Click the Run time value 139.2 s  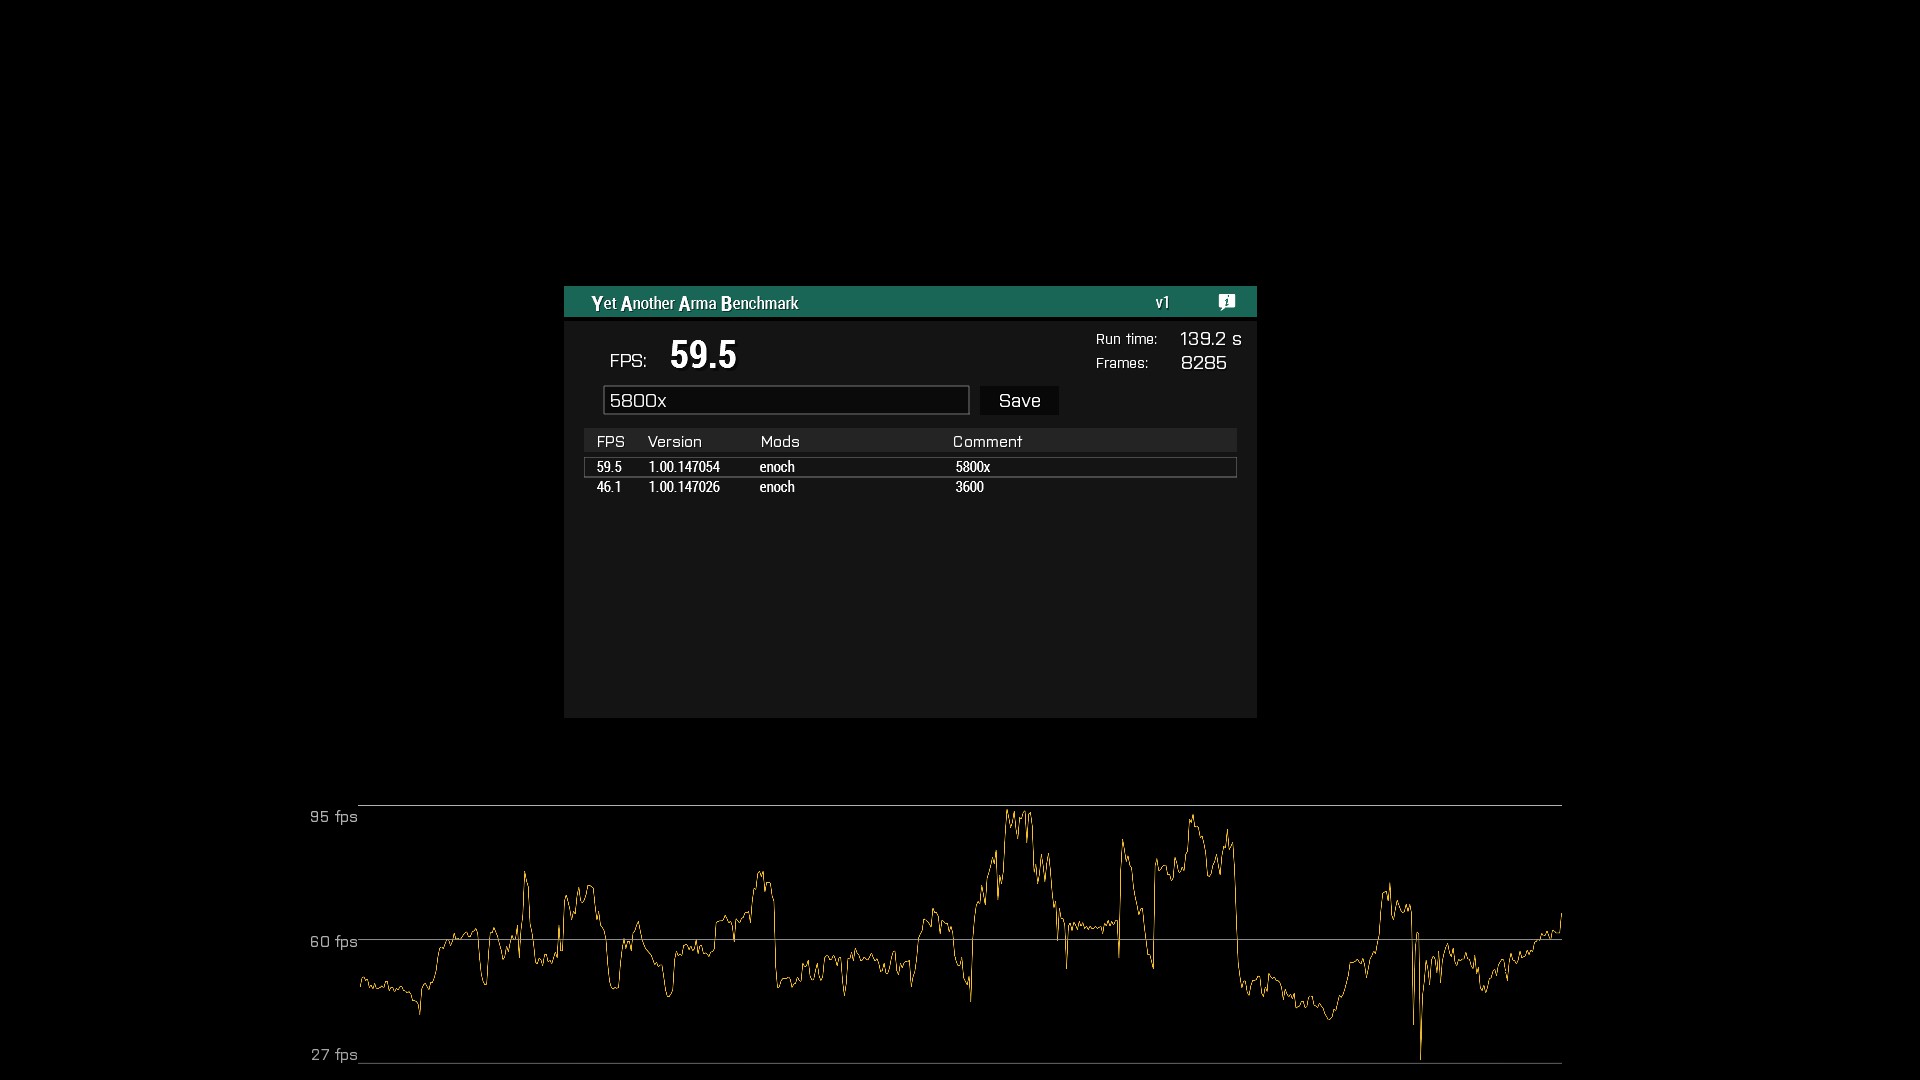coord(1210,339)
